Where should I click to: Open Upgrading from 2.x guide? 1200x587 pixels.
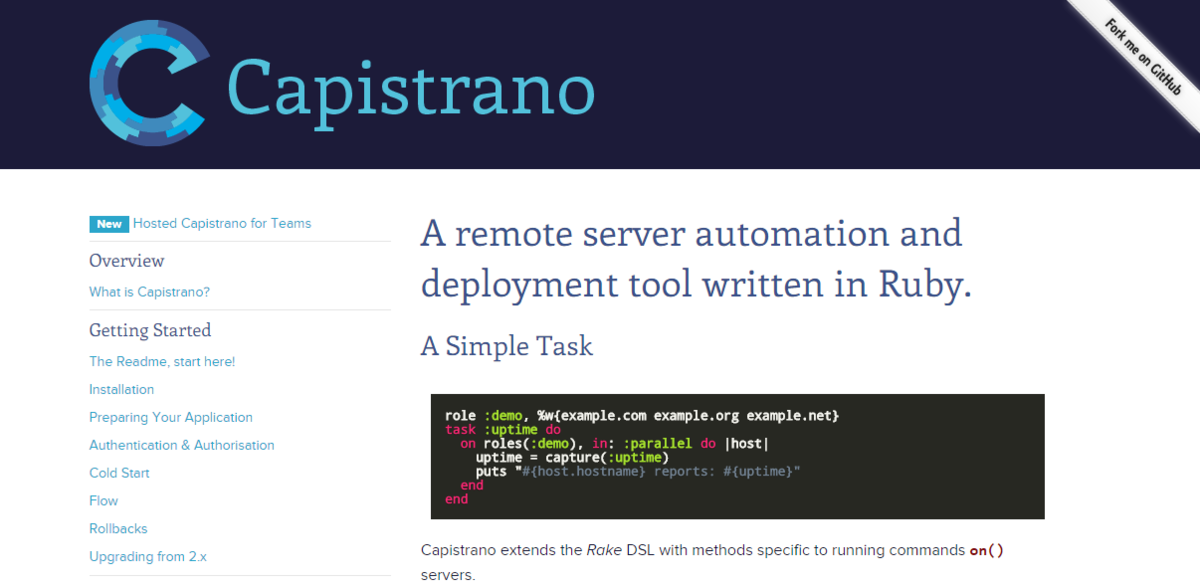tap(148, 557)
